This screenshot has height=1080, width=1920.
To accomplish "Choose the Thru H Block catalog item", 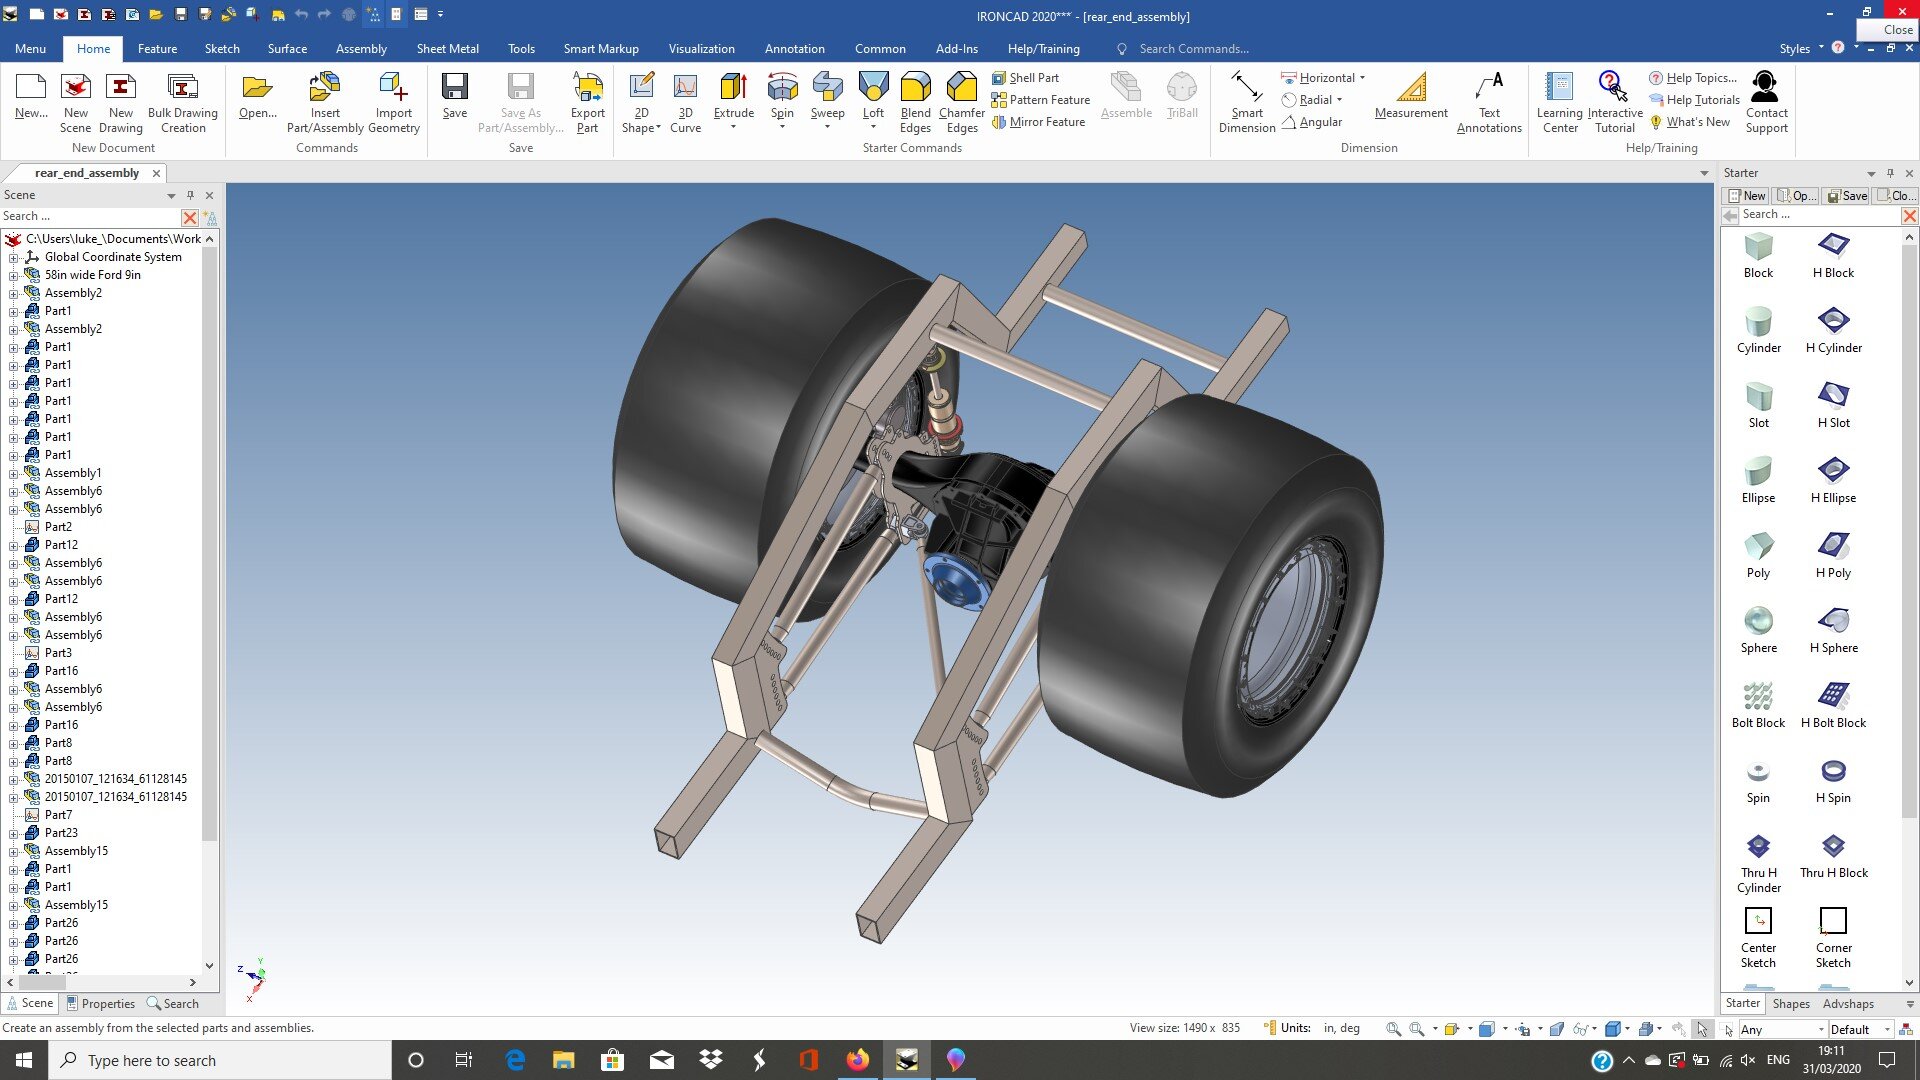I will pyautogui.click(x=1833, y=856).
